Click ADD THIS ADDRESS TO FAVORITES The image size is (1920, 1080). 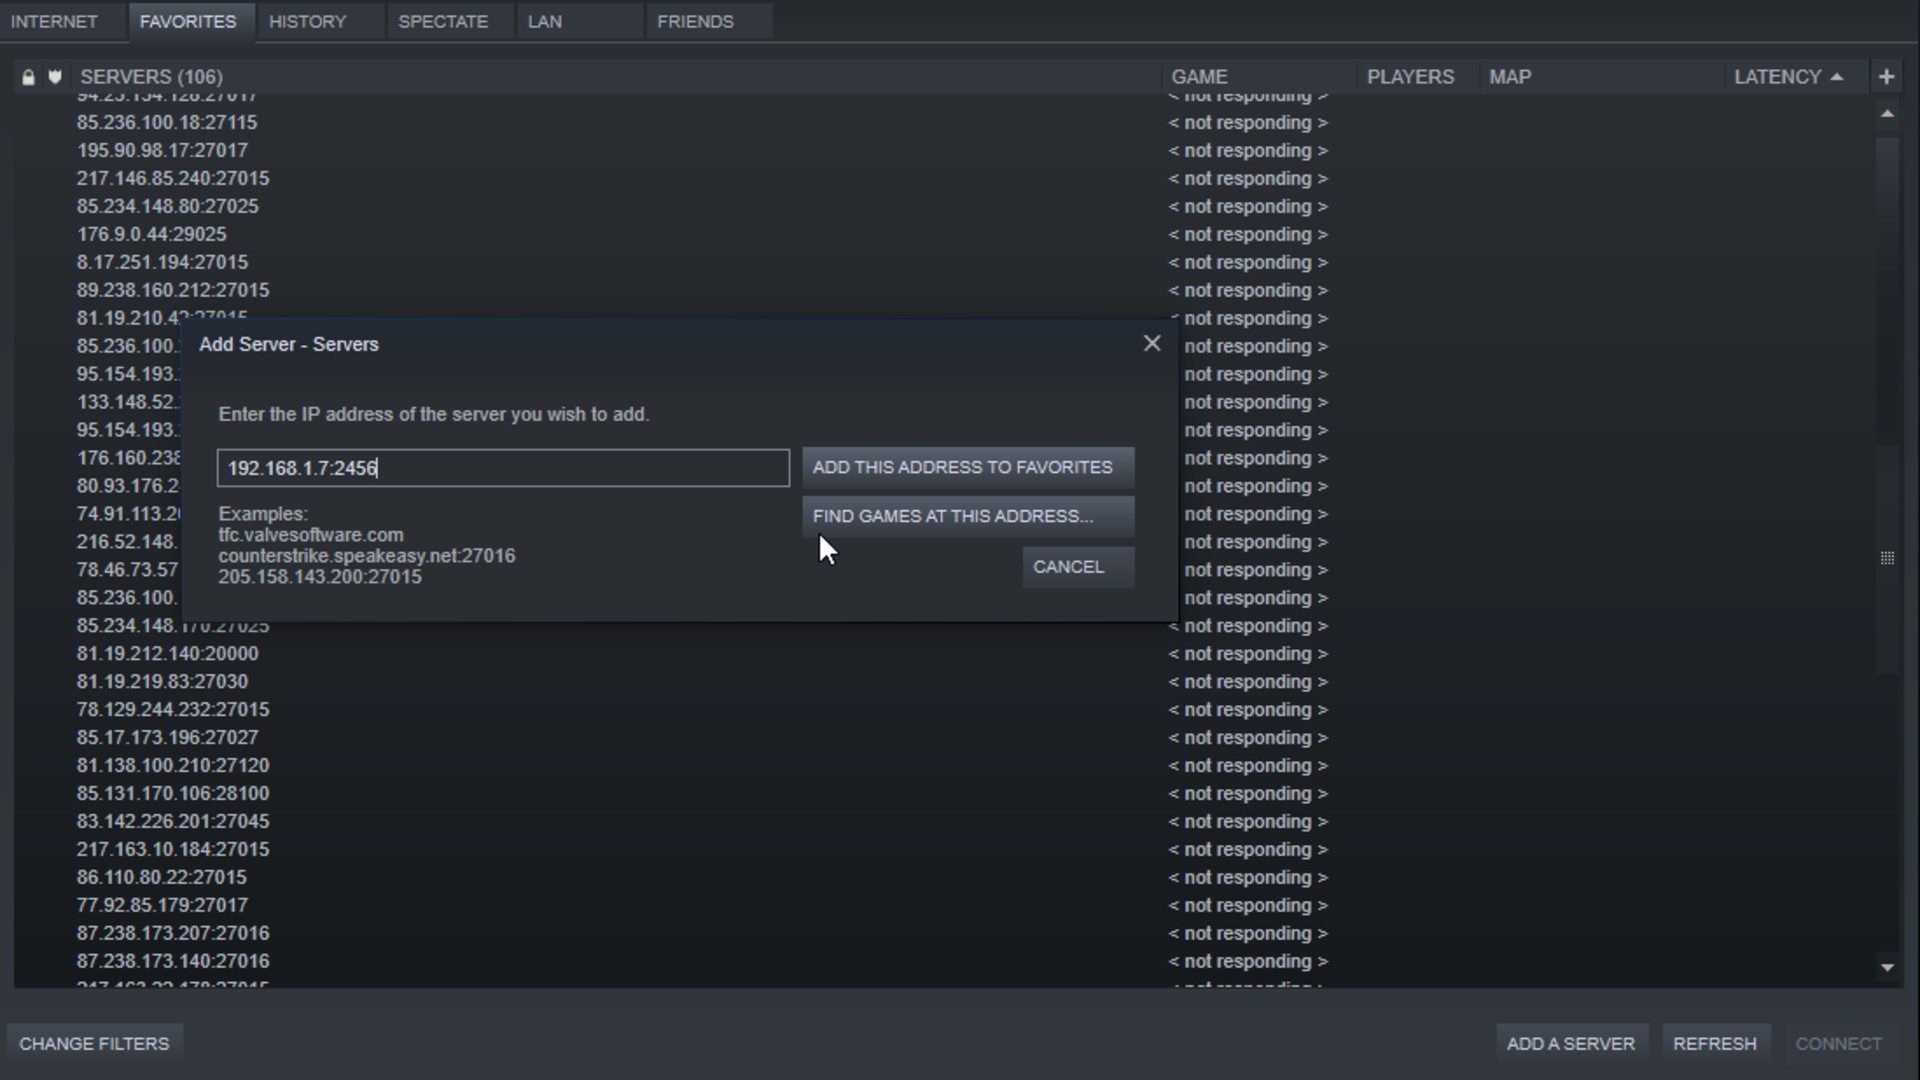point(965,467)
